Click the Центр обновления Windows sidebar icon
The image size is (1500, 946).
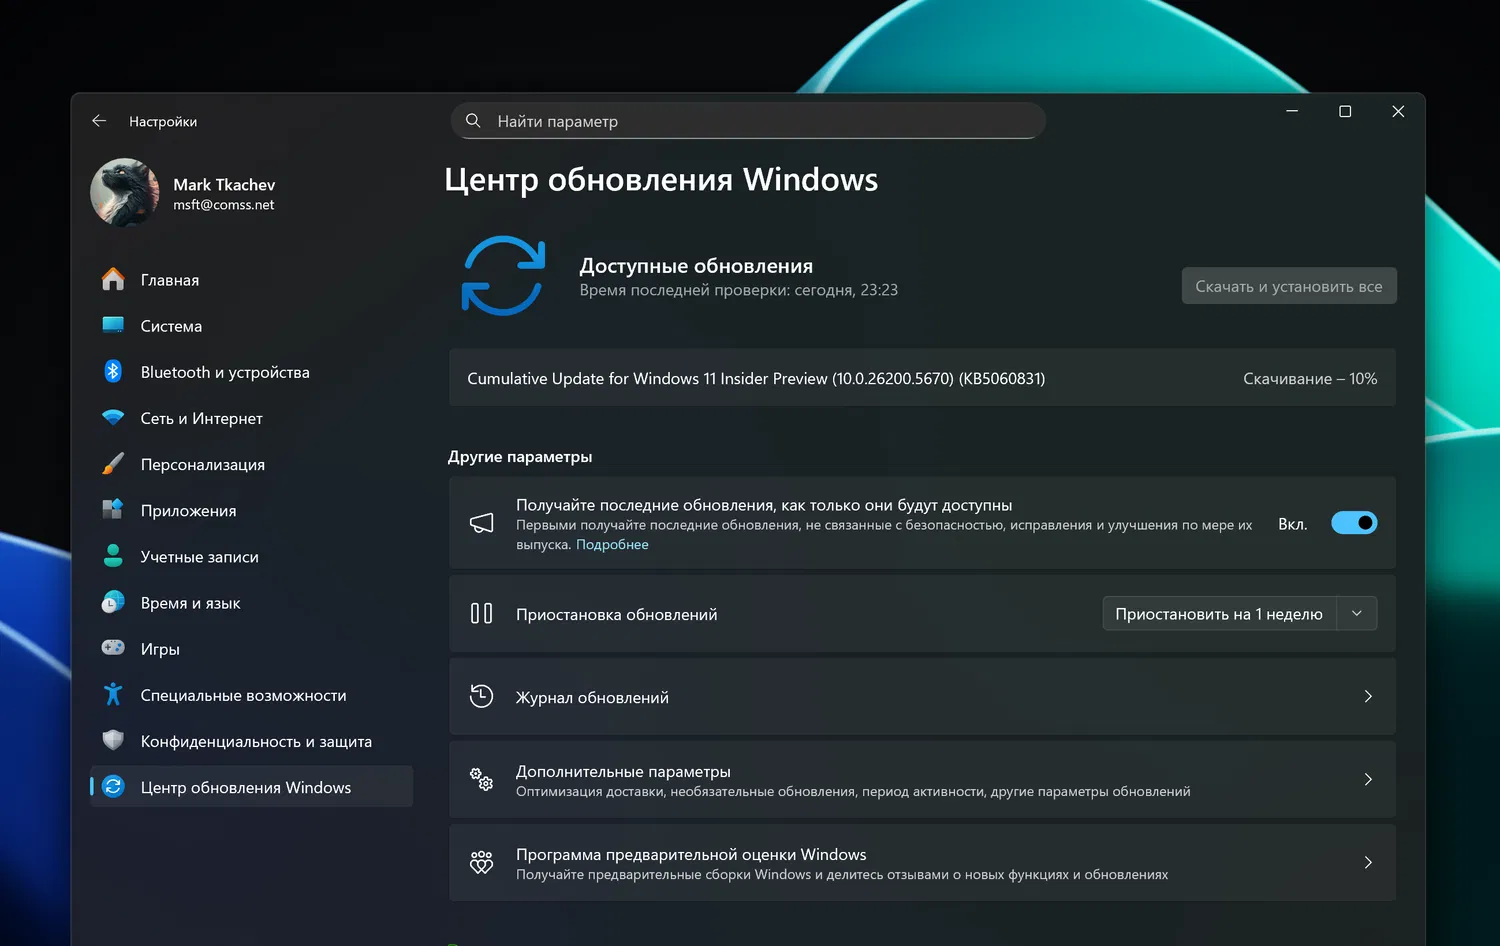coord(113,787)
